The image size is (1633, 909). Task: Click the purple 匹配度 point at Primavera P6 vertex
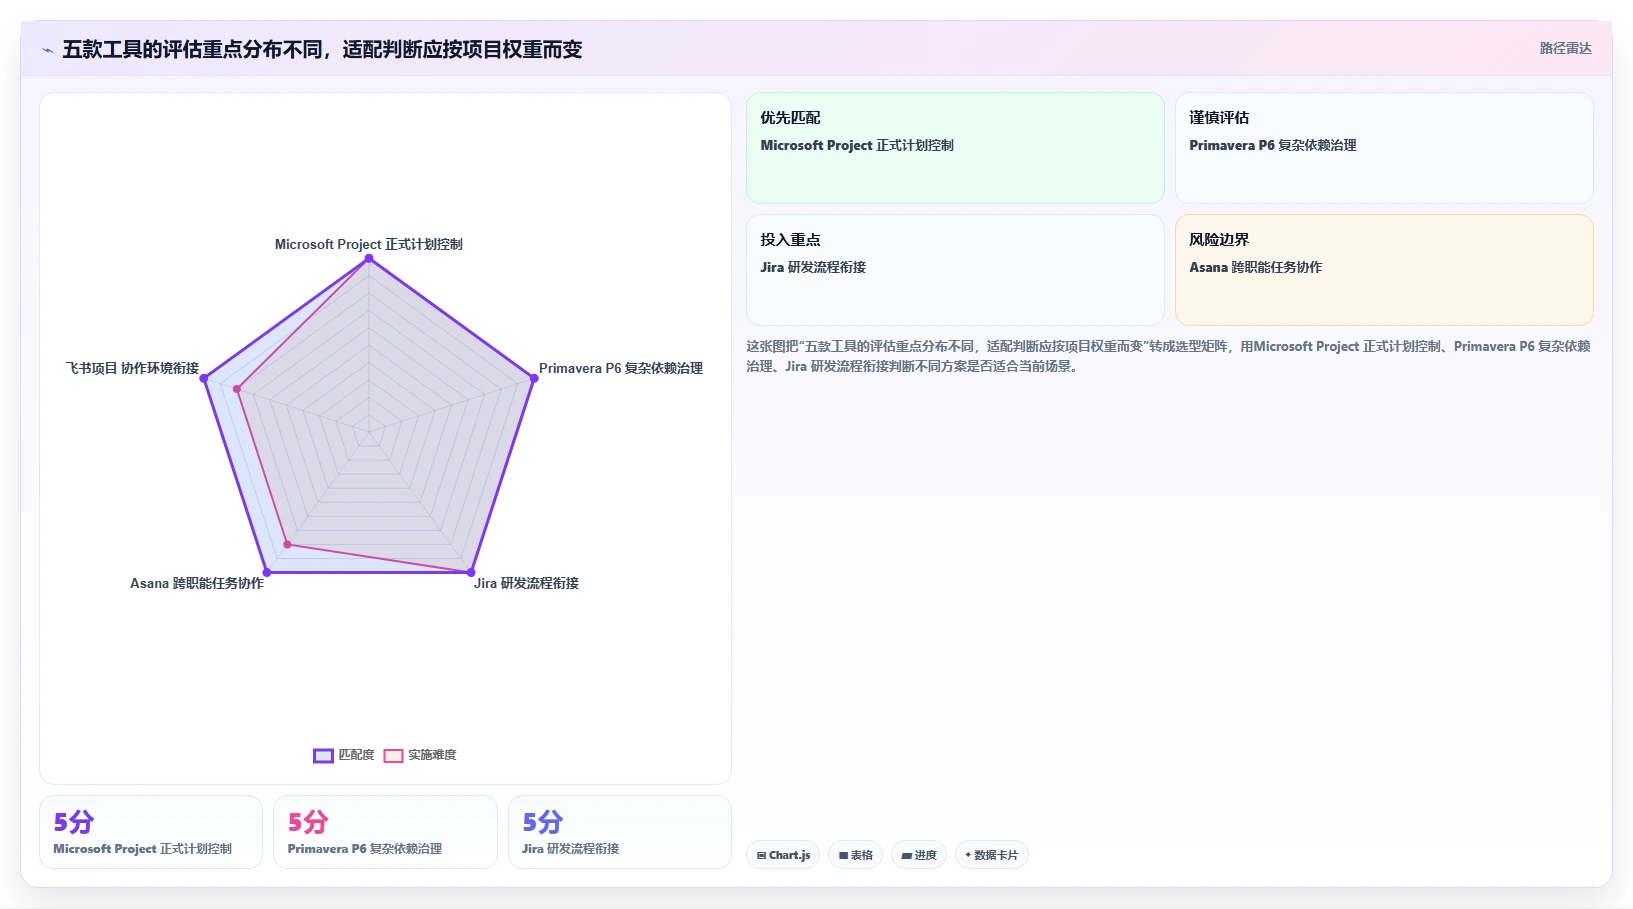pyautogui.click(x=533, y=378)
